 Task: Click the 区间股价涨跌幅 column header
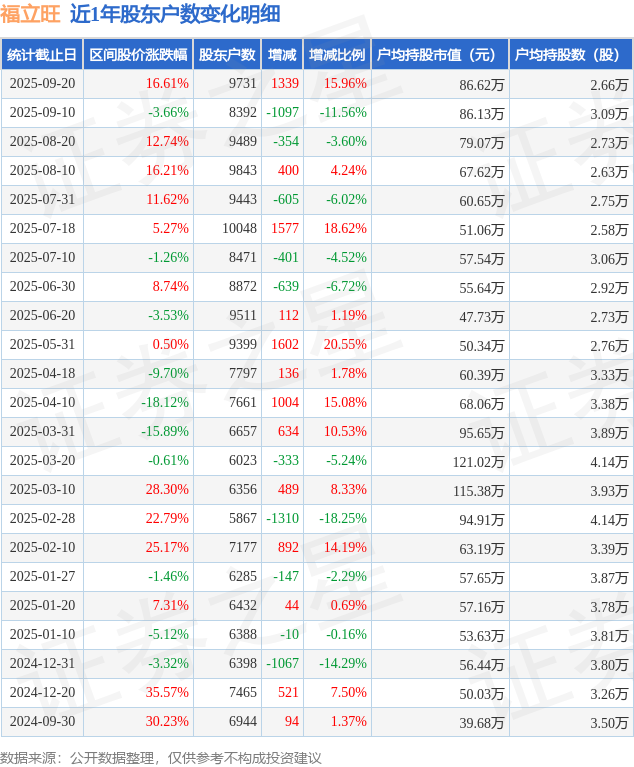pos(137,55)
